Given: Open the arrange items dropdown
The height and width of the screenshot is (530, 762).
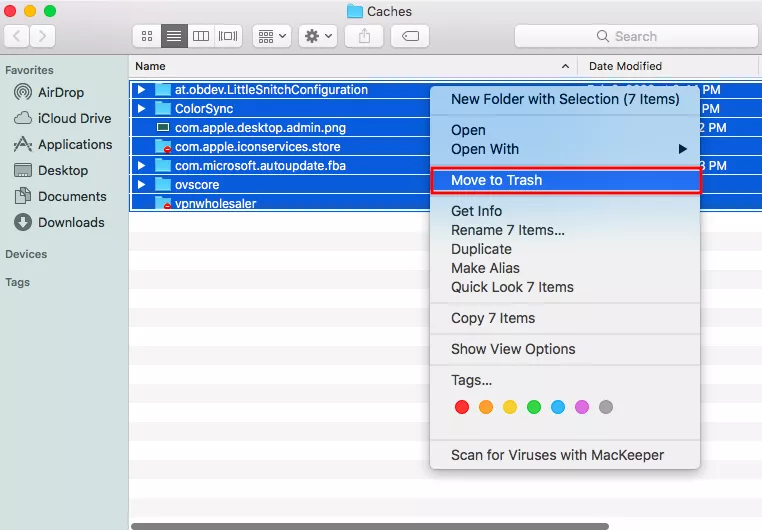Looking at the screenshot, I should (272, 36).
